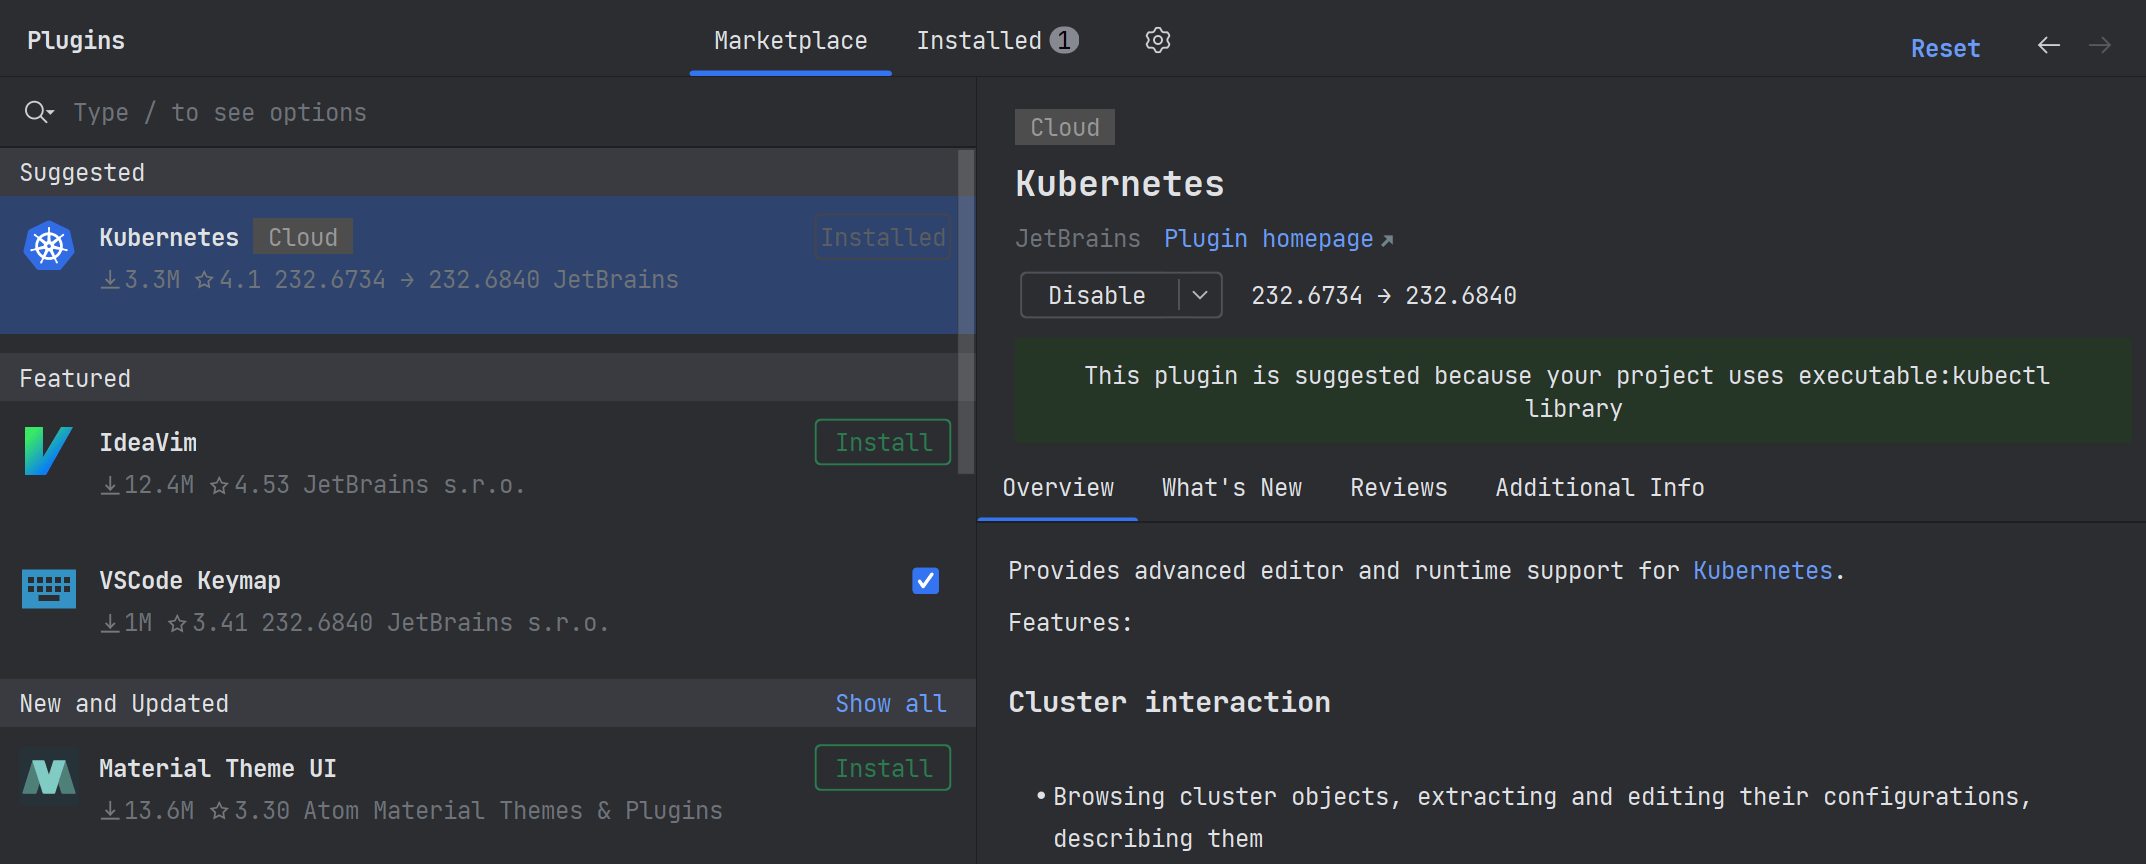Screen dimensions: 2146x864
Task: Click the plugin list vertical scrollbar
Action: tap(965, 310)
